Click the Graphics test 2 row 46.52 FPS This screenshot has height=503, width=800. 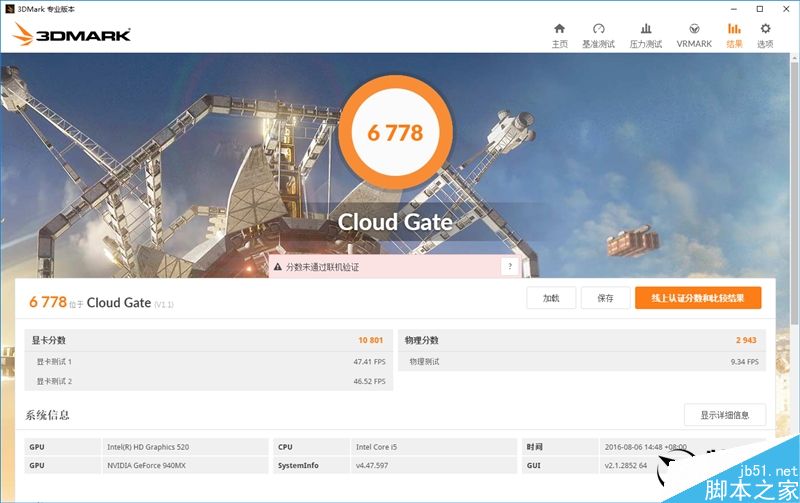click(209, 381)
